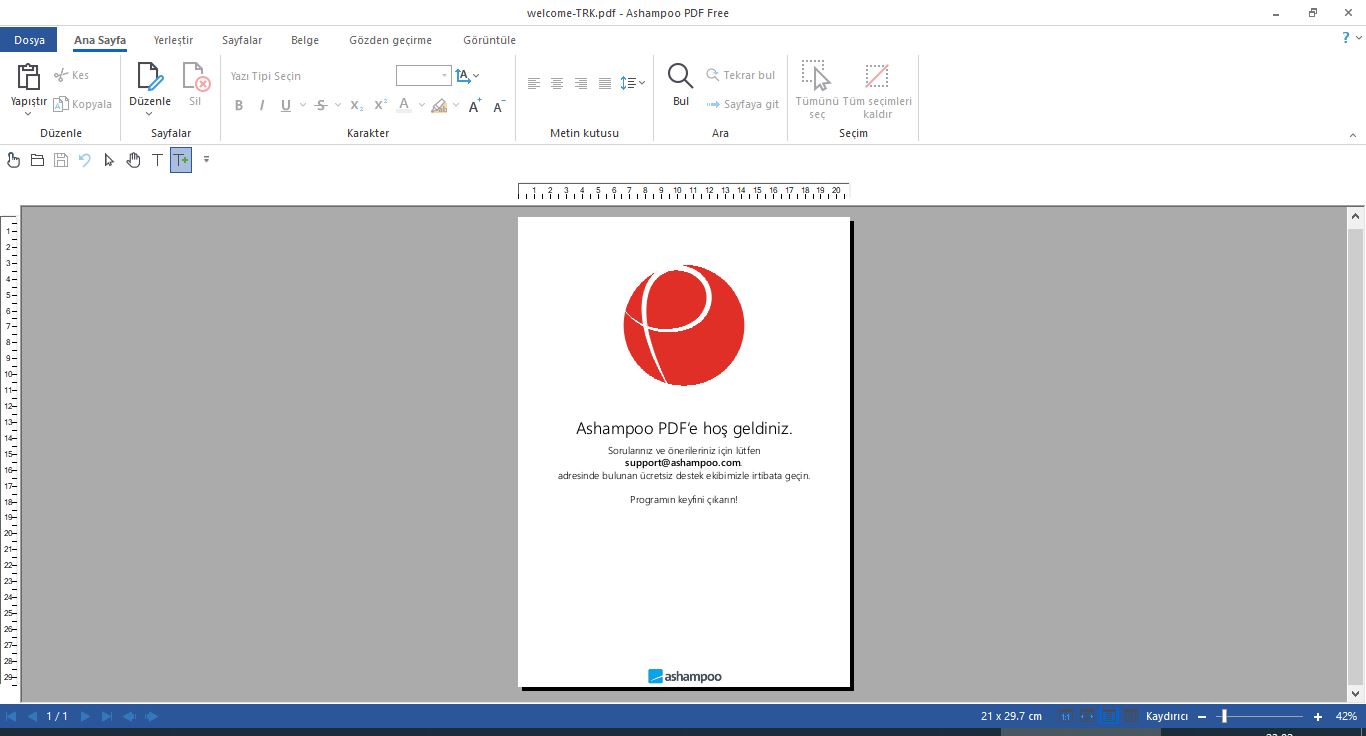Click the save diskette icon in quick toolbar

pyautogui.click(x=61, y=160)
